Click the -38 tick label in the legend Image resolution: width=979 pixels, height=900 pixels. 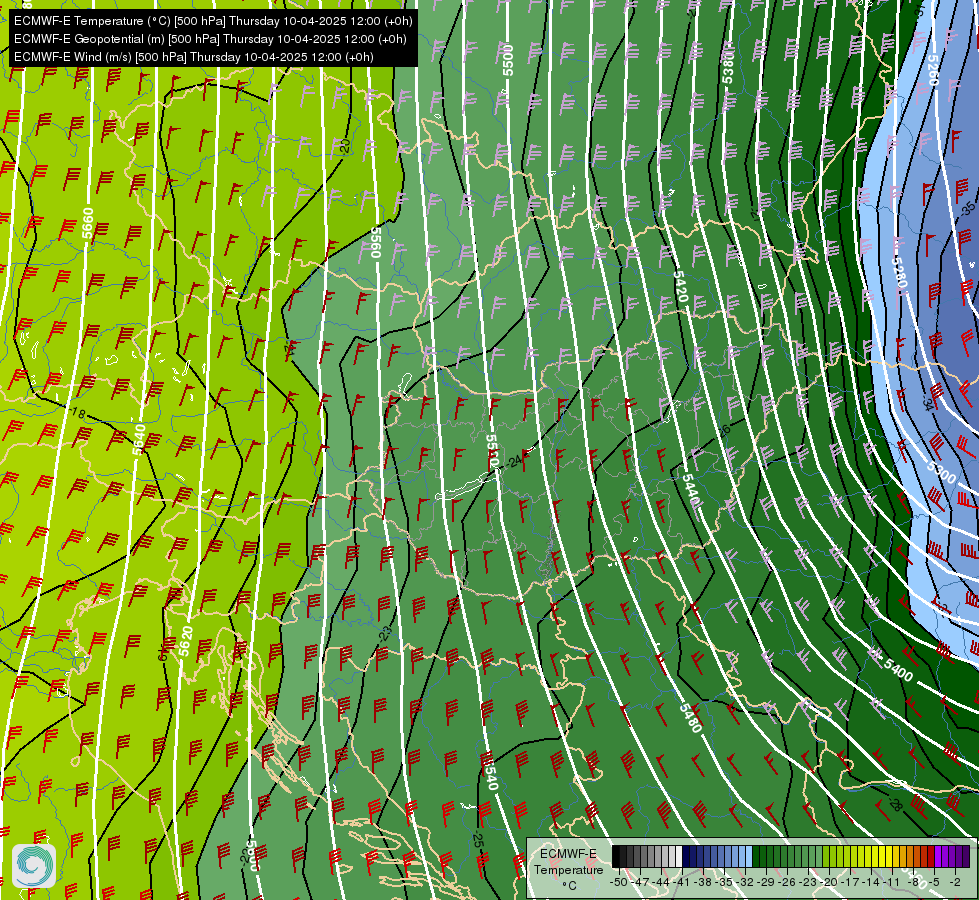[703, 881]
